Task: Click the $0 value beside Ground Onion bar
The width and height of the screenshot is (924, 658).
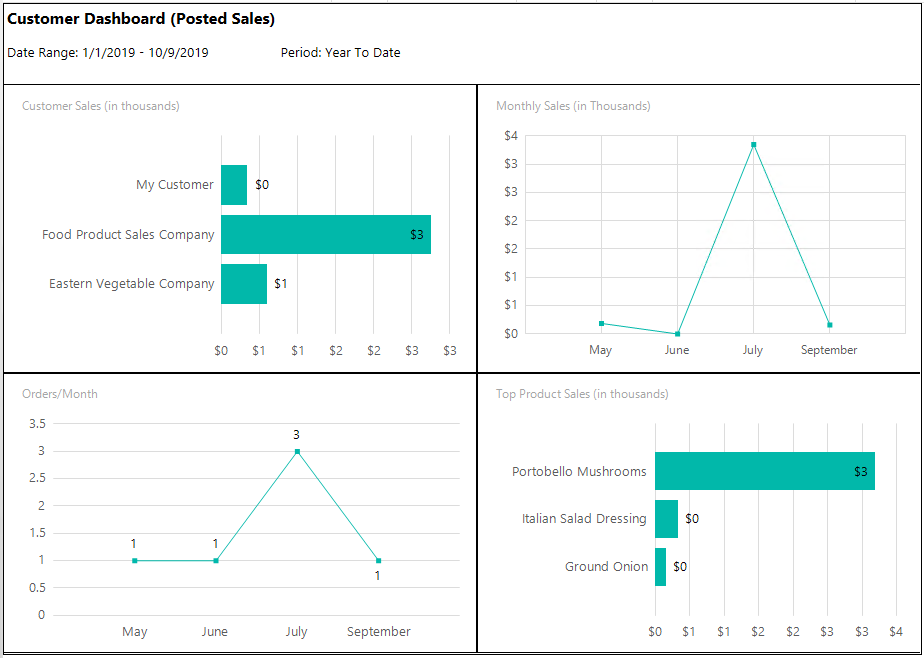Action: click(680, 567)
